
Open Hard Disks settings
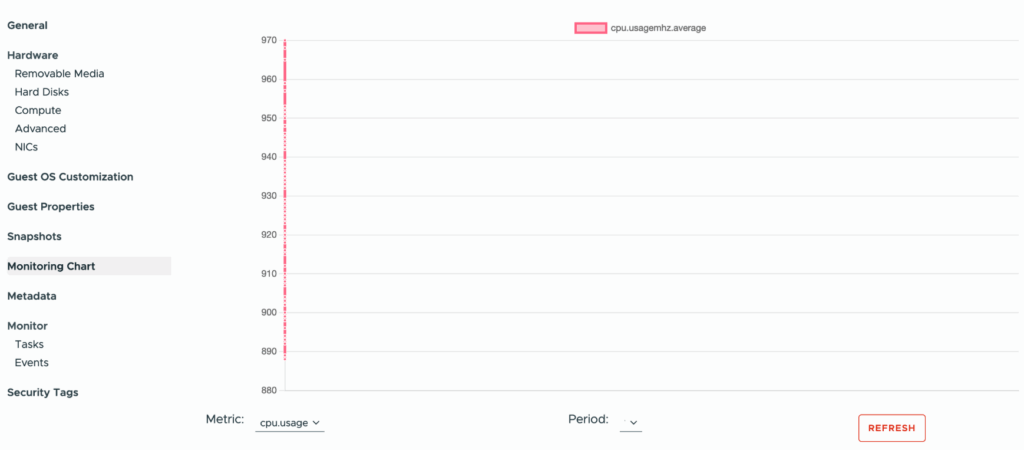point(42,92)
